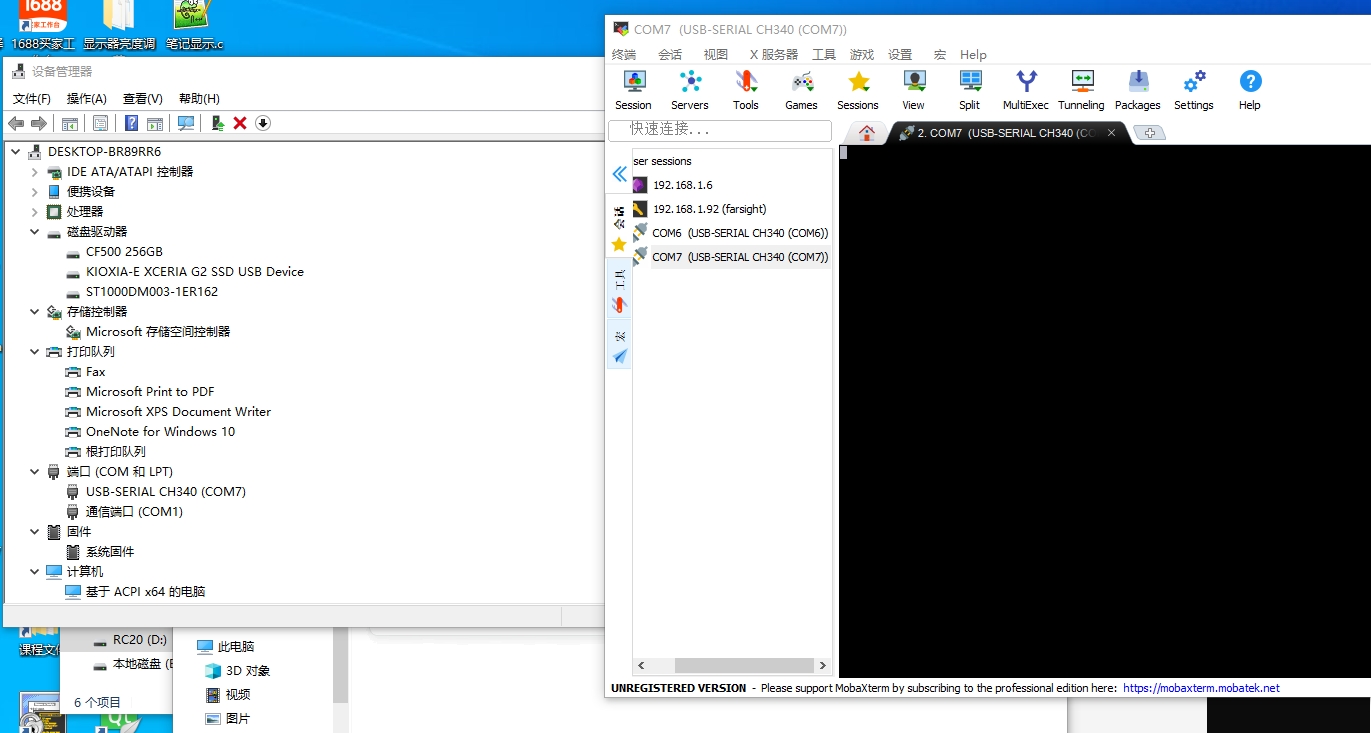Click the new tab plus button in MobaXterm
The image size is (1371, 733).
point(1150,133)
